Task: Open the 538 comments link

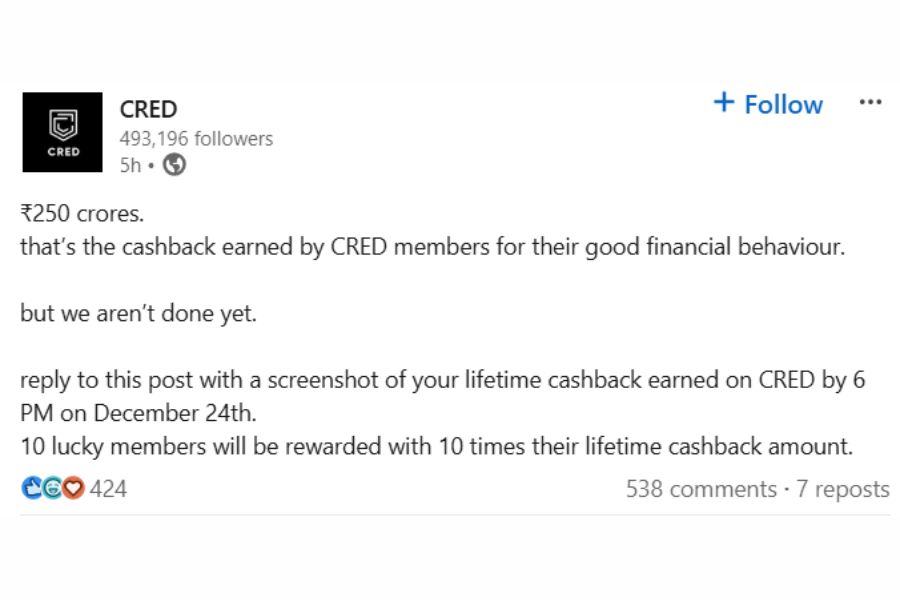Action: [700, 489]
